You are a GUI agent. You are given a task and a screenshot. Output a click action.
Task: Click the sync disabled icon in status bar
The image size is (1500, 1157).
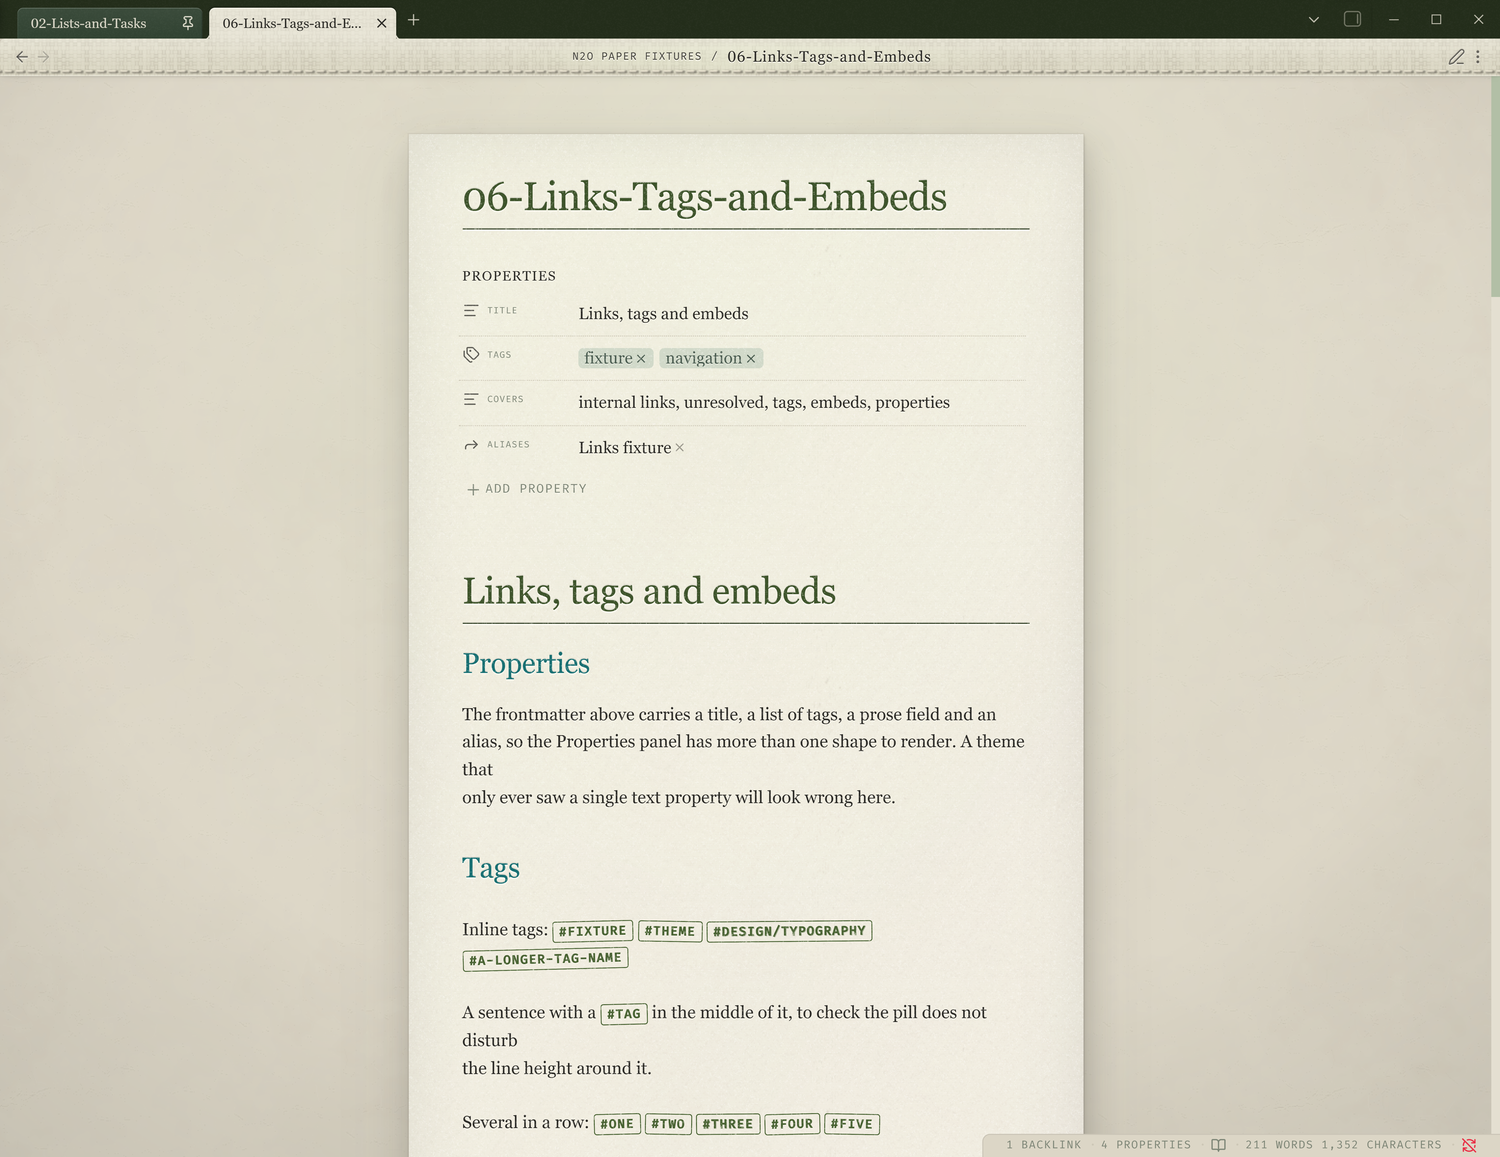pyautogui.click(x=1469, y=1145)
